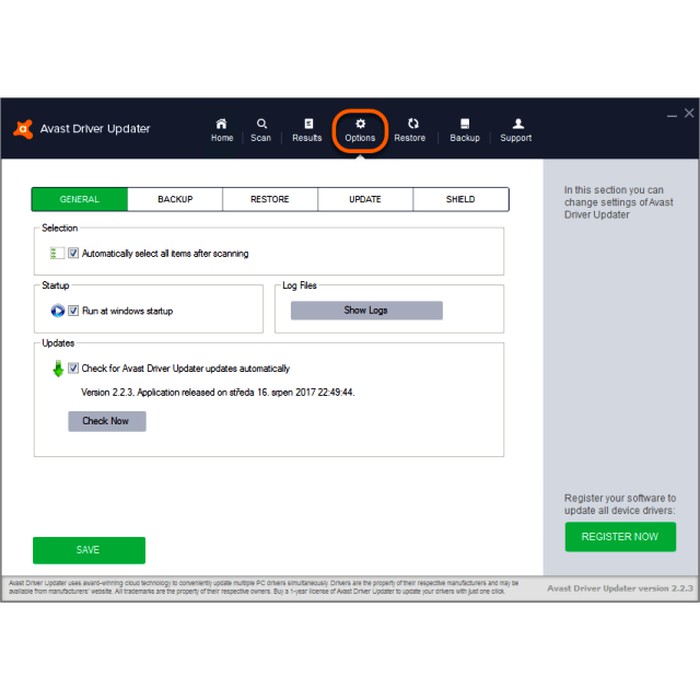Open the Support person icon
Screen dimensions: 700x700
518,124
